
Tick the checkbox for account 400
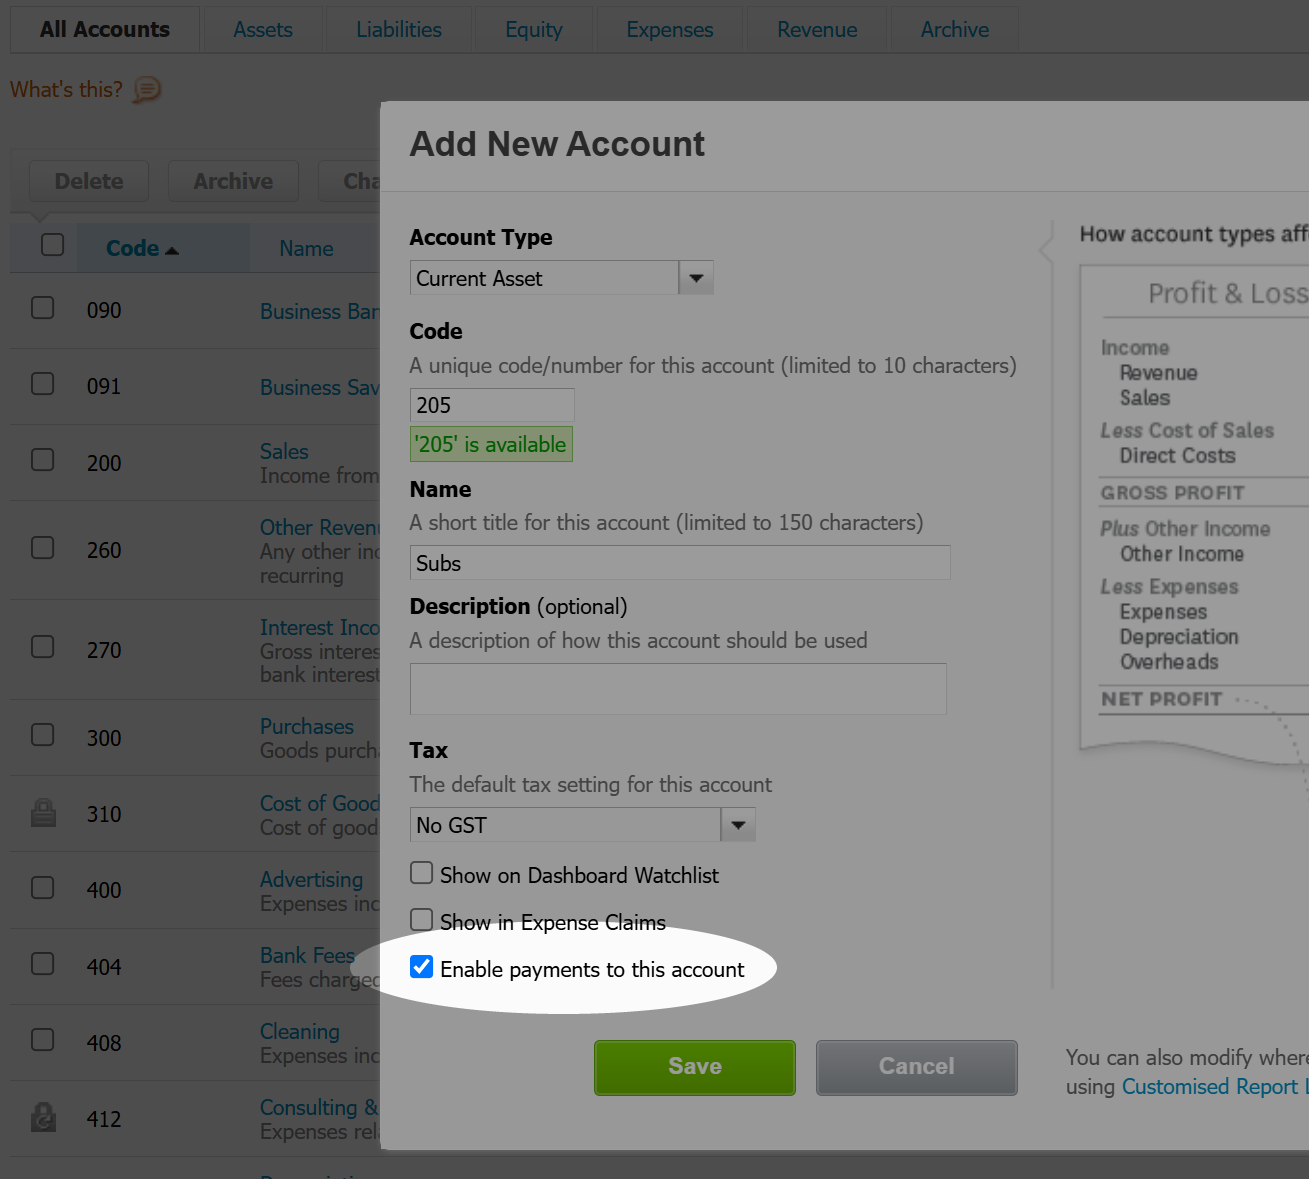point(42,887)
